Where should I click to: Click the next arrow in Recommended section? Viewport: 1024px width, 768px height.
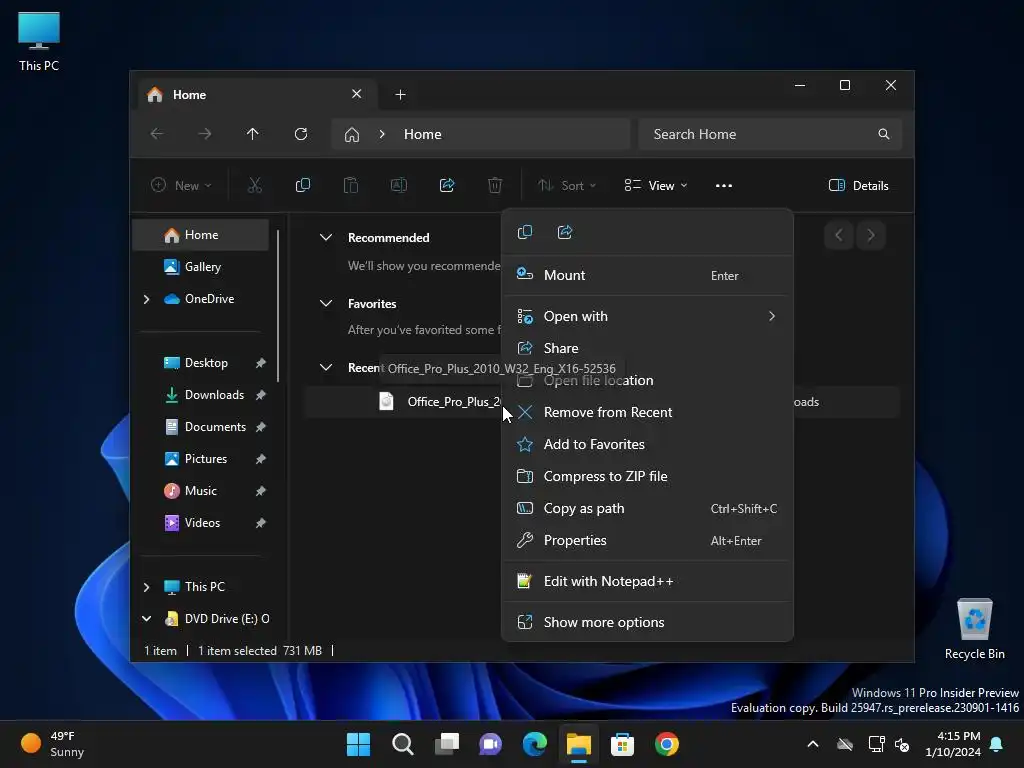(871, 235)
